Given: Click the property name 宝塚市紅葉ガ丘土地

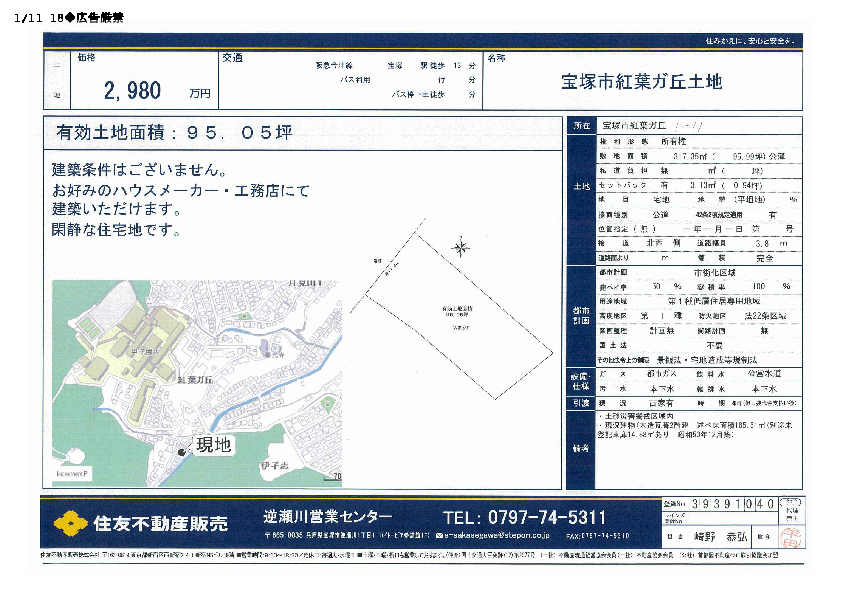Looking at the screenshot, I should (641, 82).
